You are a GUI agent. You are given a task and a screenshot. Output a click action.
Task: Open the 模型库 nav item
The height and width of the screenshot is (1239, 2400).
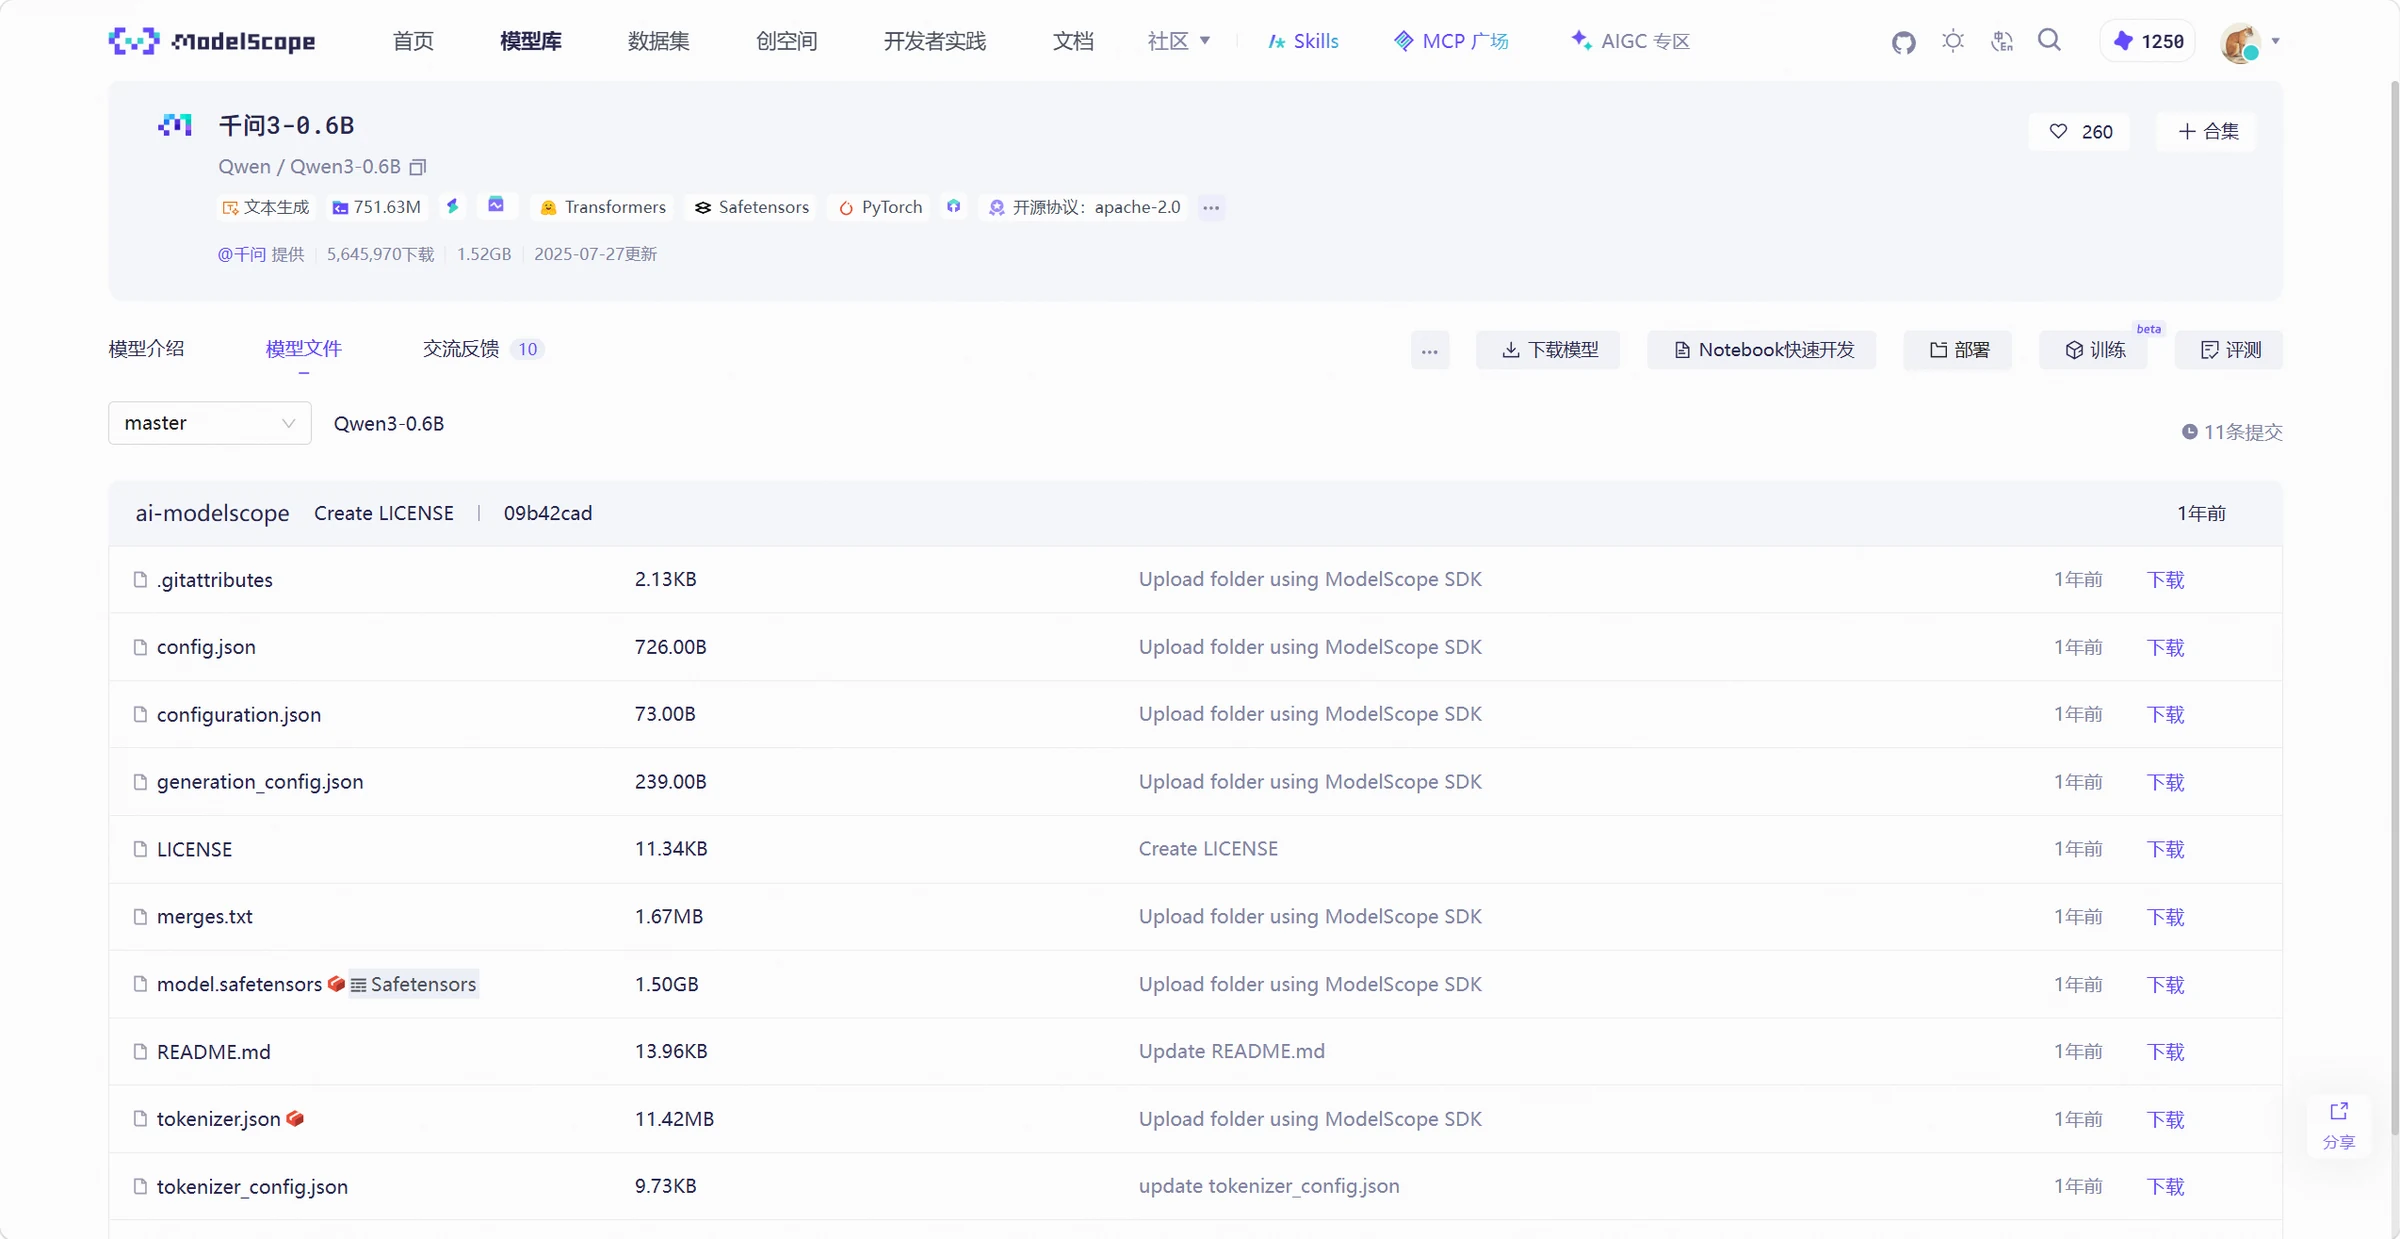pos(531,41)
